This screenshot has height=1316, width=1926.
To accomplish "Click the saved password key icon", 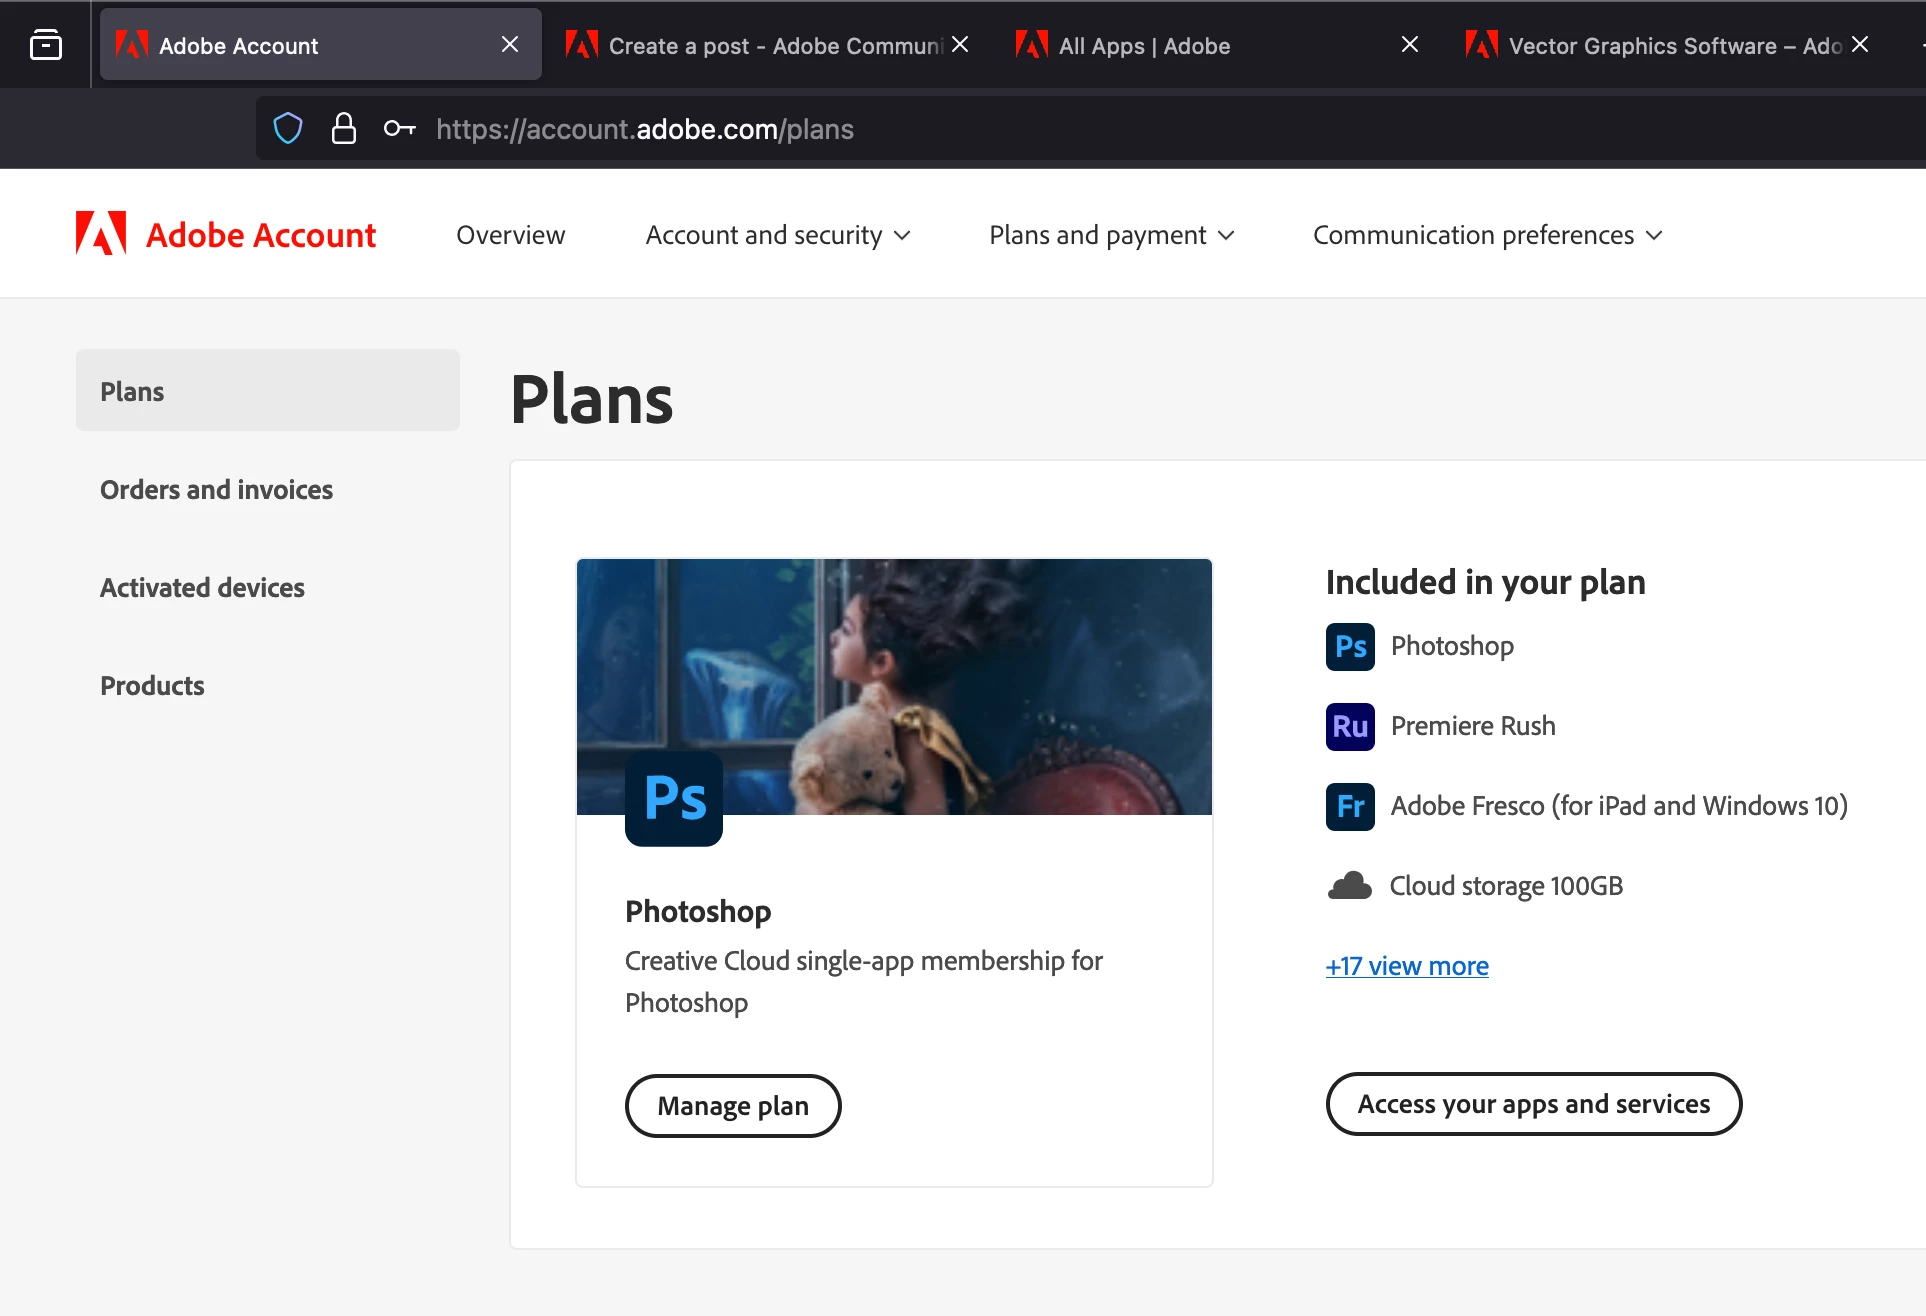I will click(x=399, y=129).
